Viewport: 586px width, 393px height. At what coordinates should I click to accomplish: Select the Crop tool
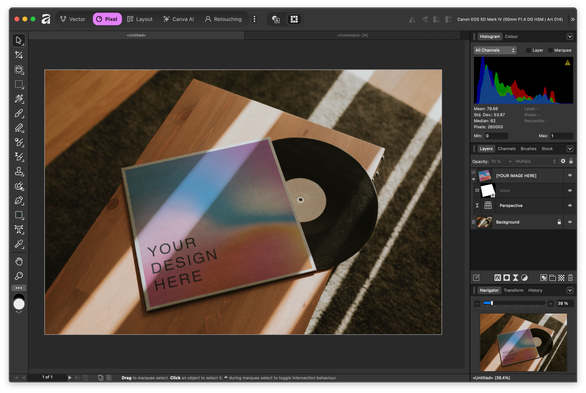pyautogui.click(x=19, y=55)
